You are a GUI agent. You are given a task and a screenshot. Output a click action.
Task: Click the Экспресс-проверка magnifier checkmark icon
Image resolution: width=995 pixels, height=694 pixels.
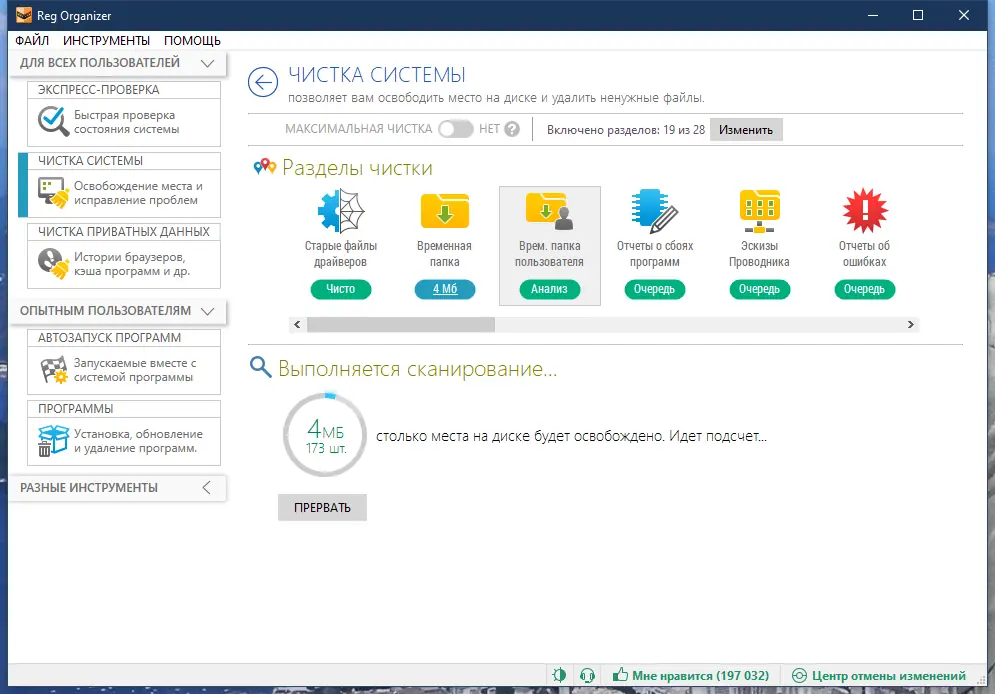[53, 121]
